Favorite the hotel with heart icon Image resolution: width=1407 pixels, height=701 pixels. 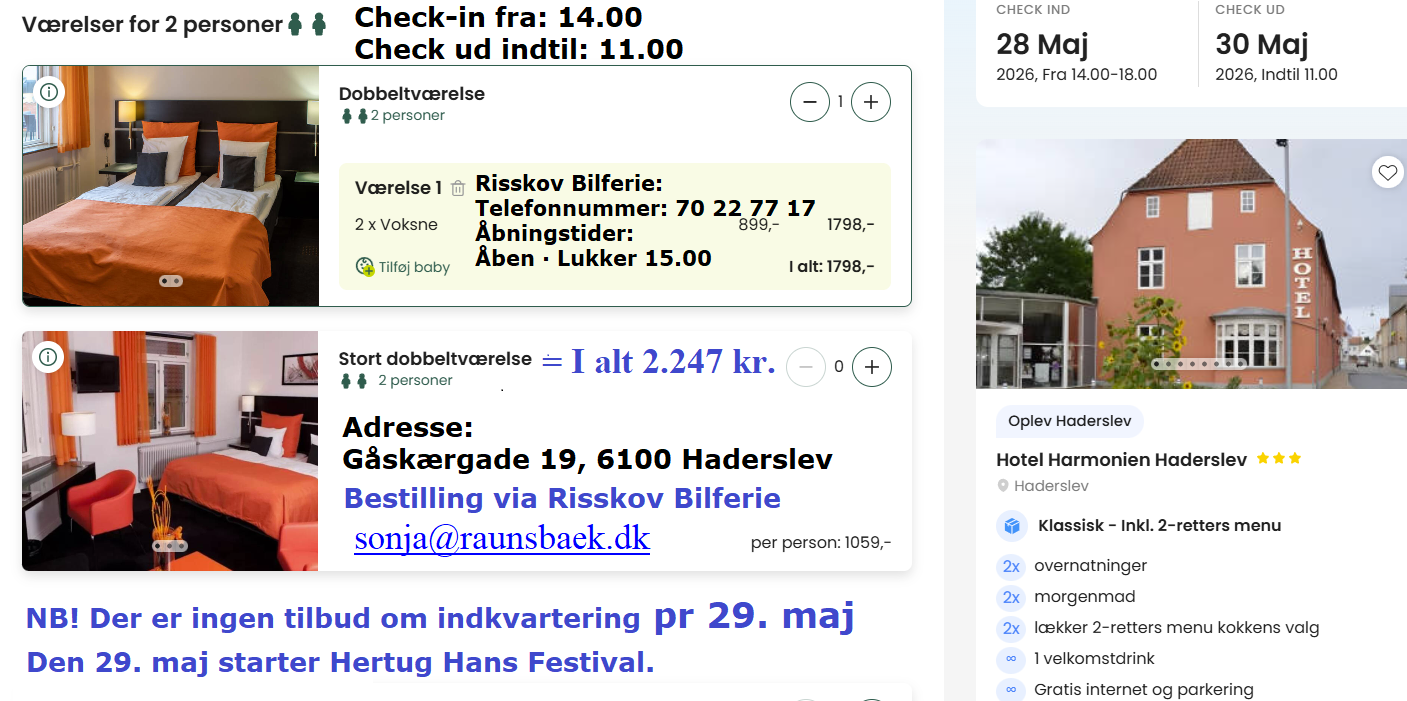1387,173
